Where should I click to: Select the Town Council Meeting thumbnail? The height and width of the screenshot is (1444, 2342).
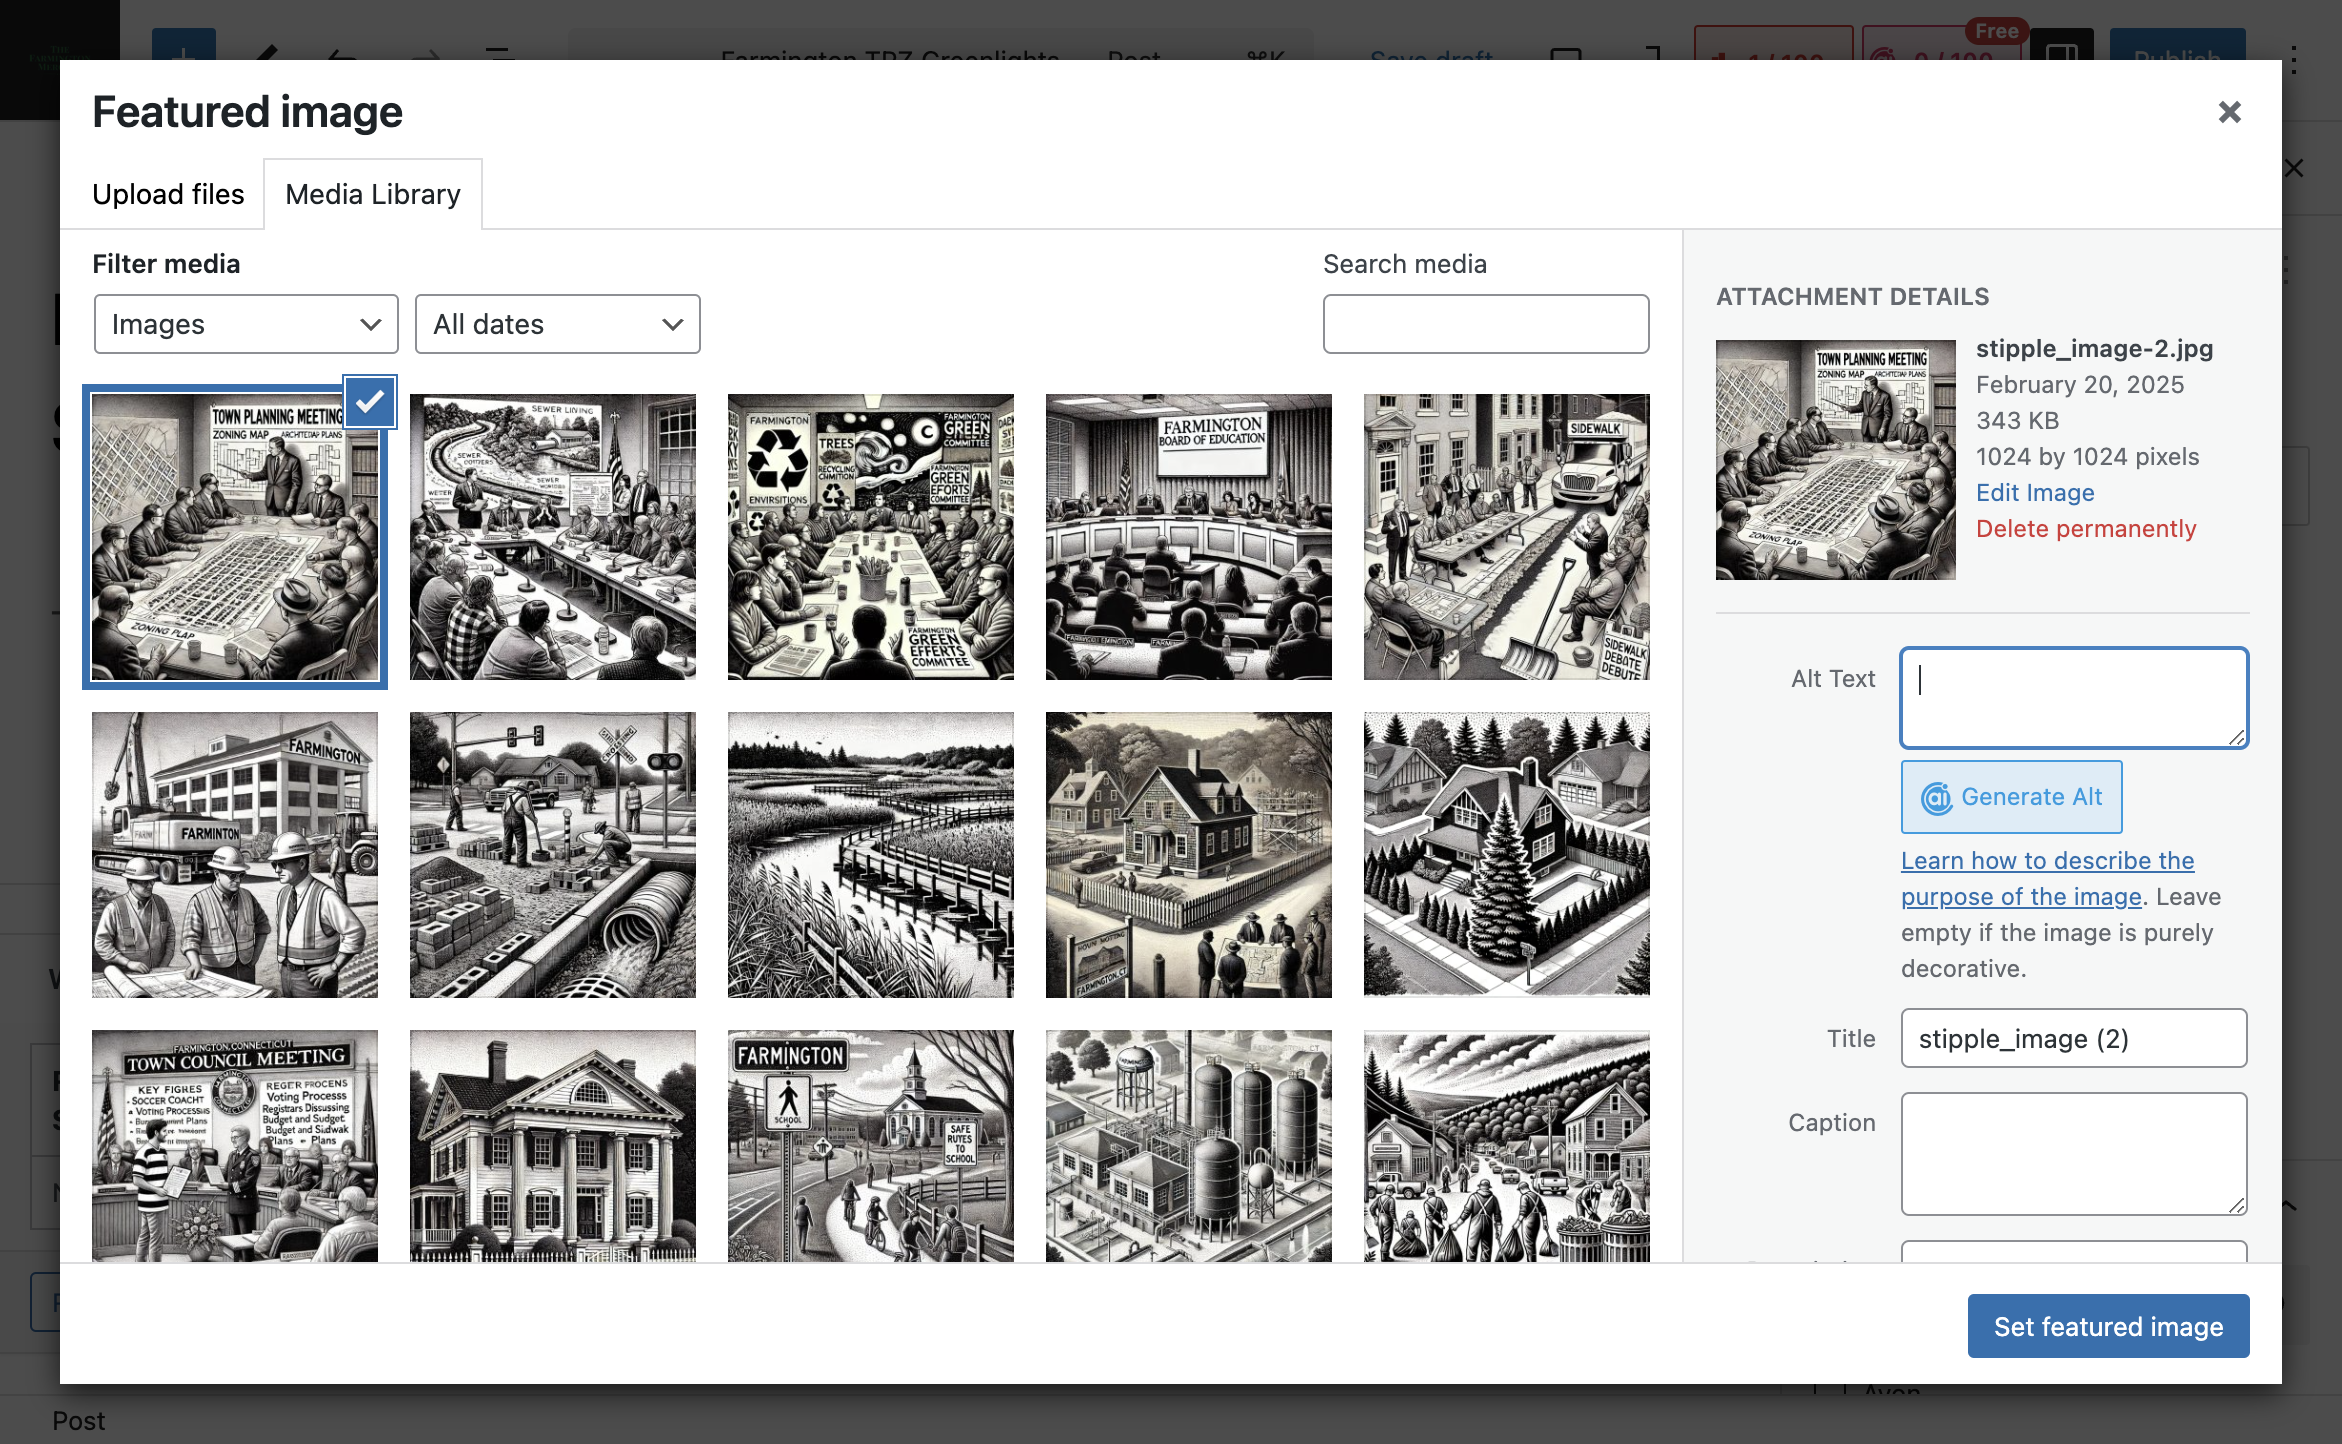[x=235, y=1146]
